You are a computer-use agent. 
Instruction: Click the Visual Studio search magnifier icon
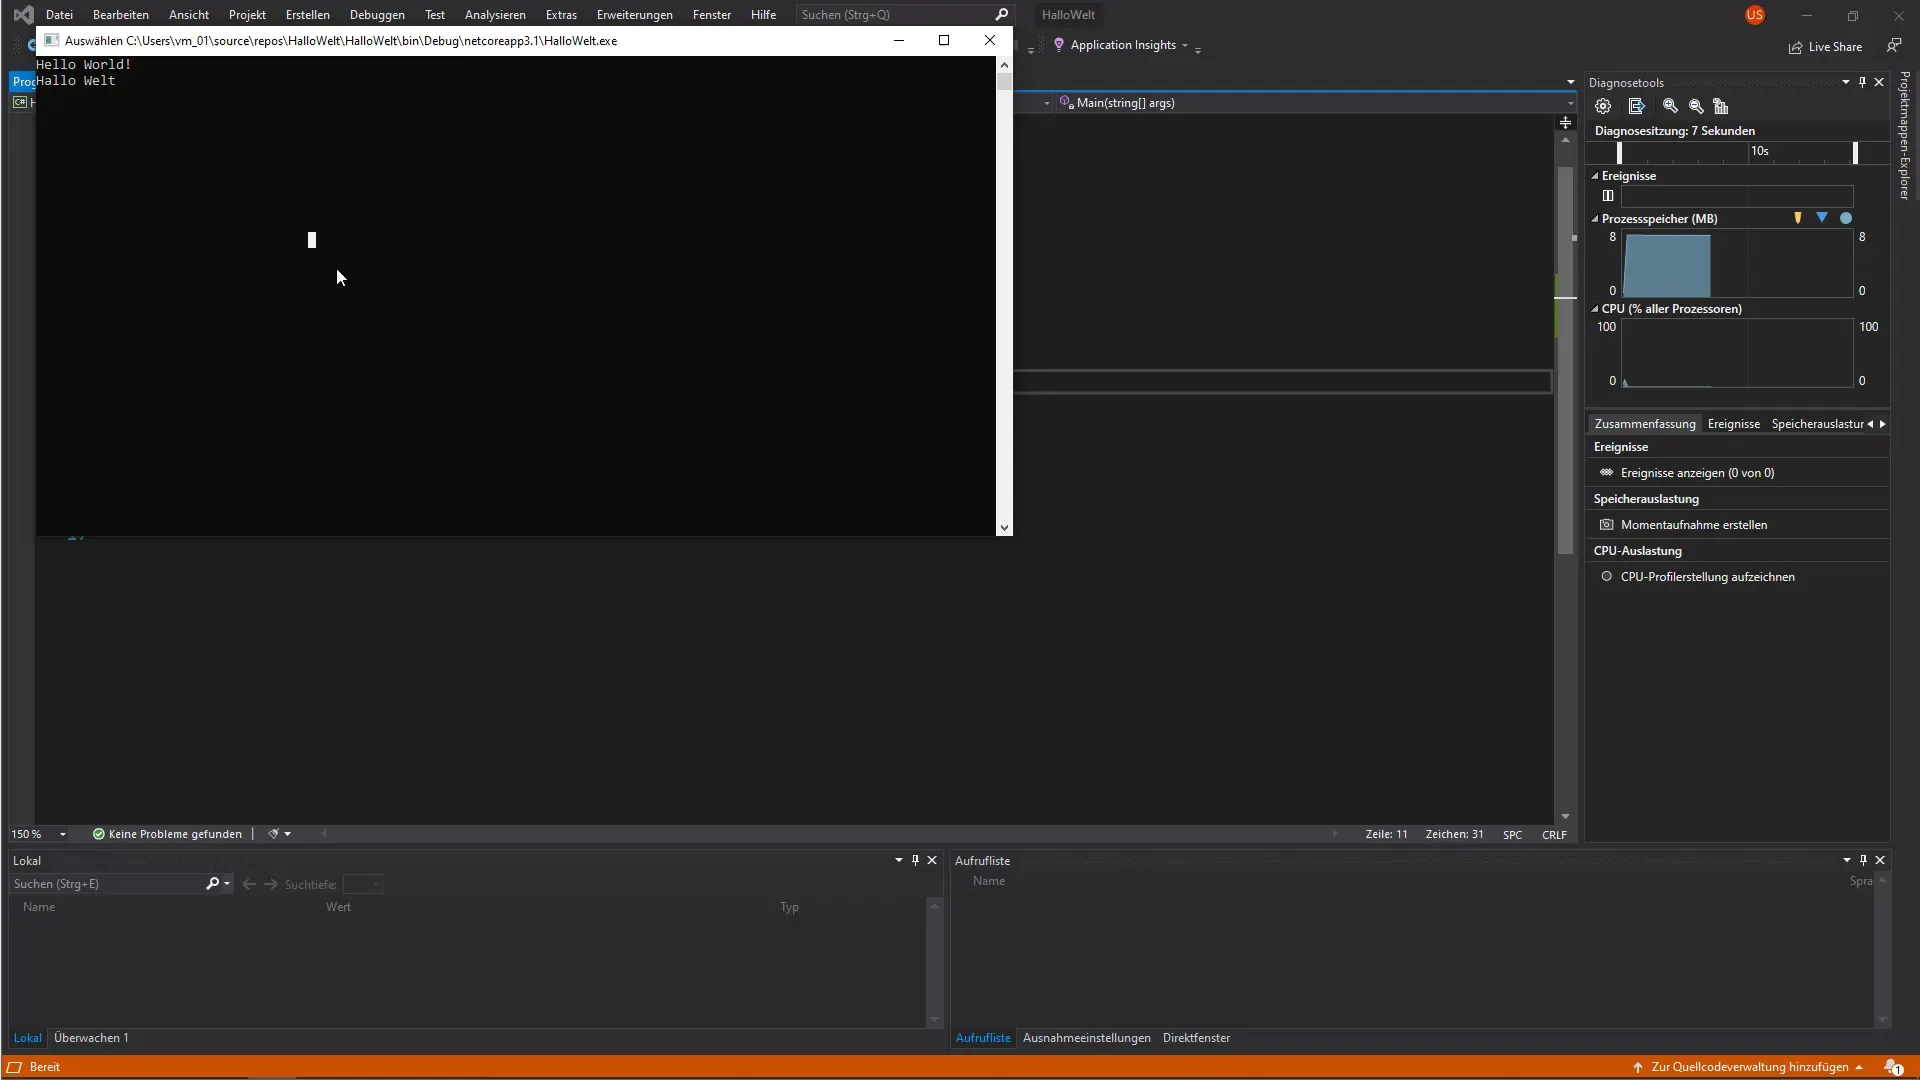[1001, 15]
